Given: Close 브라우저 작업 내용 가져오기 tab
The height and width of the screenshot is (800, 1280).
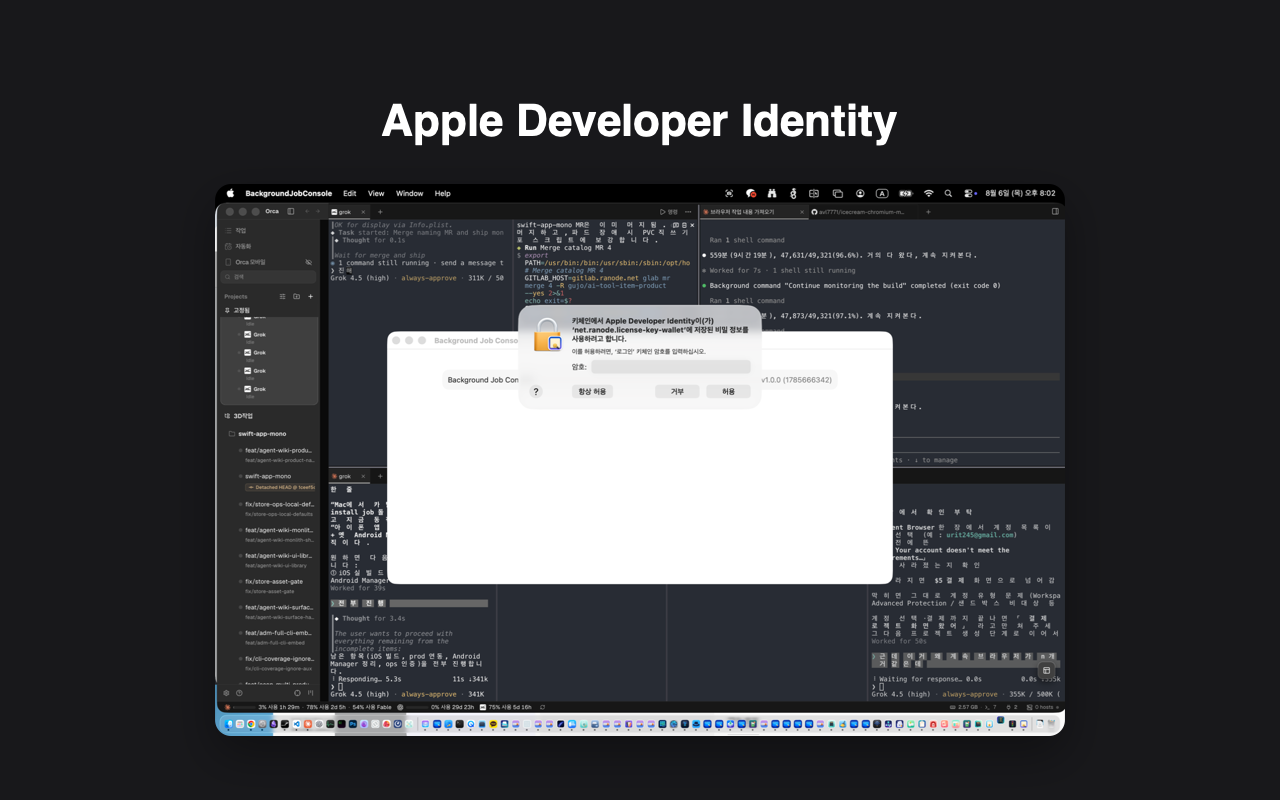Looking at the screenshot, I should coord(801,212).
